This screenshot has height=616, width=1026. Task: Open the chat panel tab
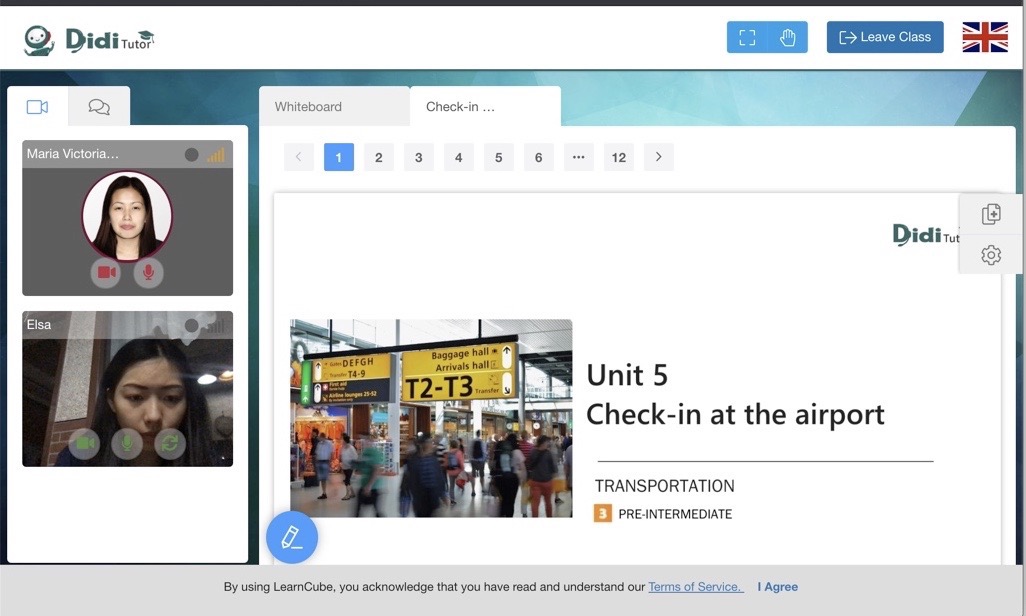coord(99,107)
